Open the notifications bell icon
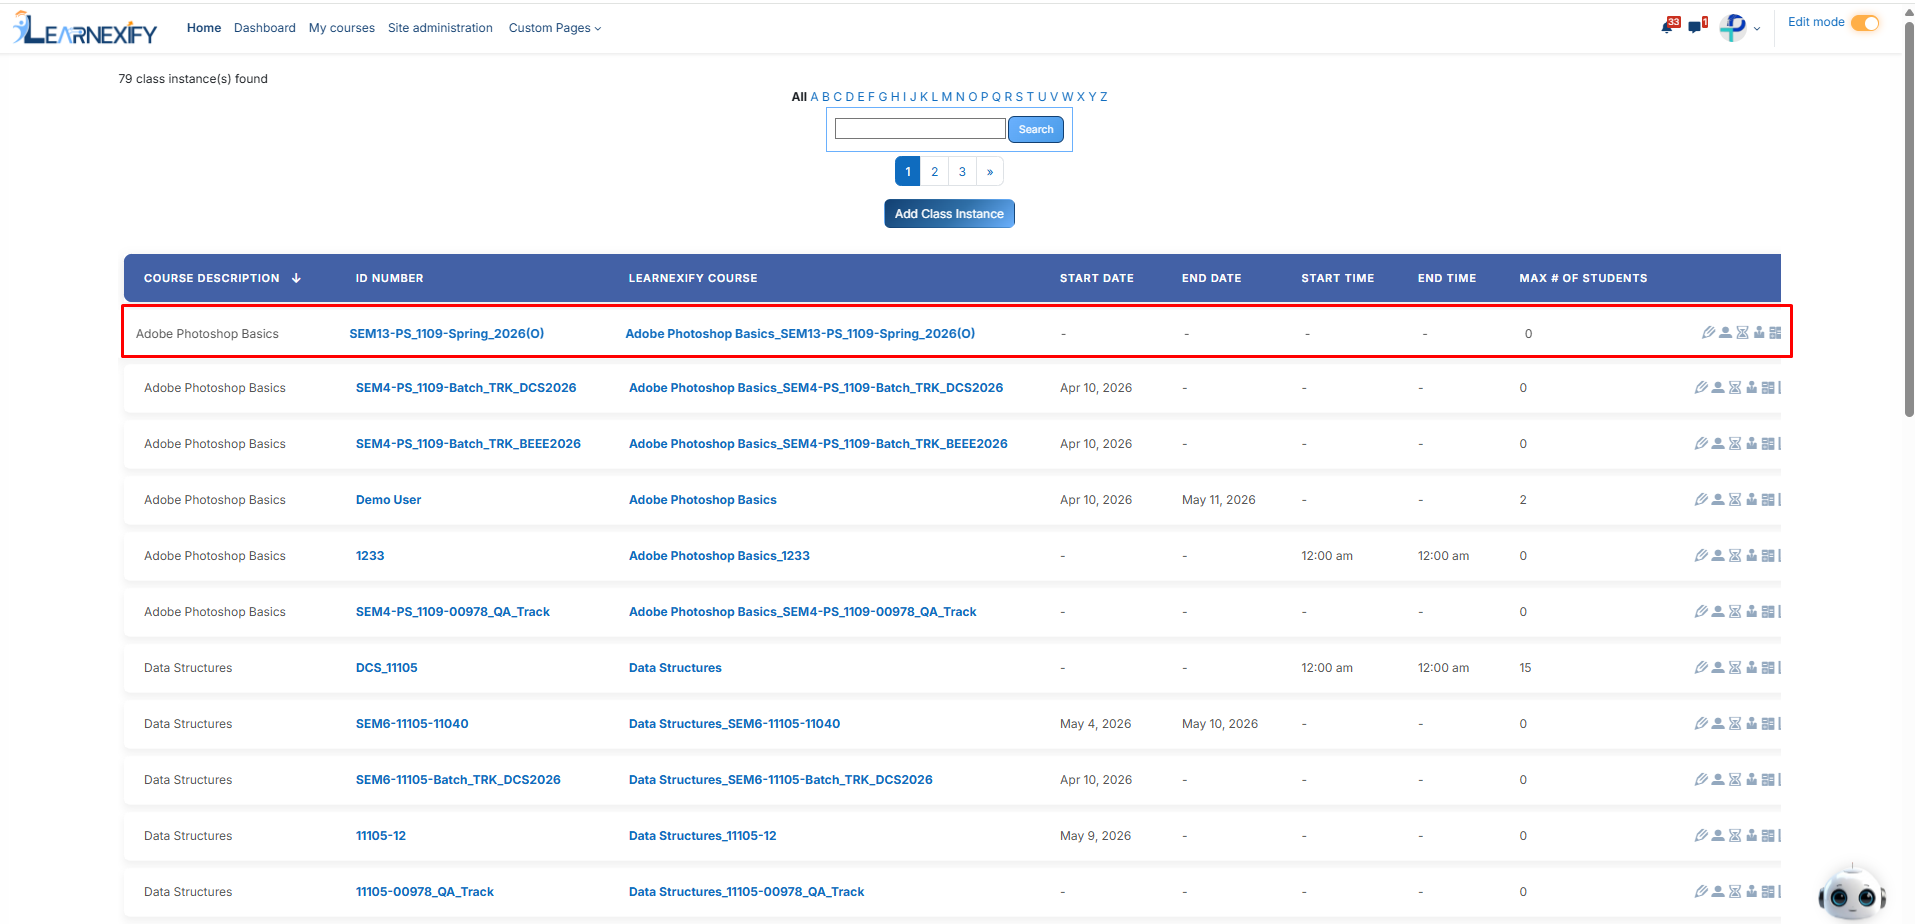Image resolution: width=1915 pixels, height=924 pixels. coord(1669,26)
